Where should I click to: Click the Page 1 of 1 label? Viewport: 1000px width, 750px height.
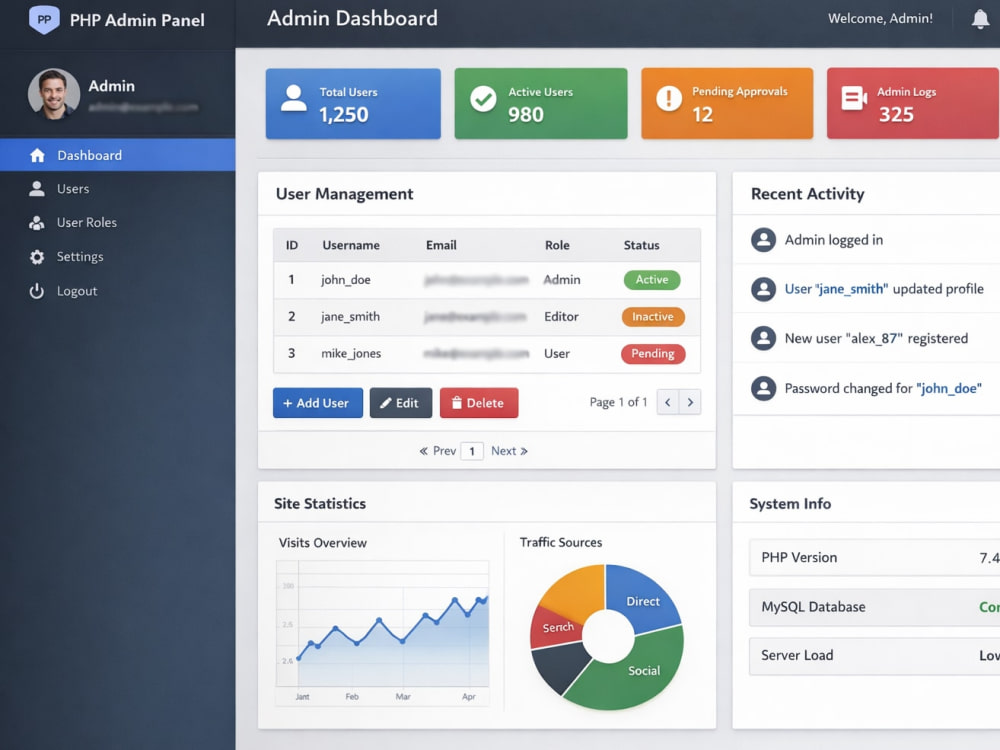(x=618, y=402)
